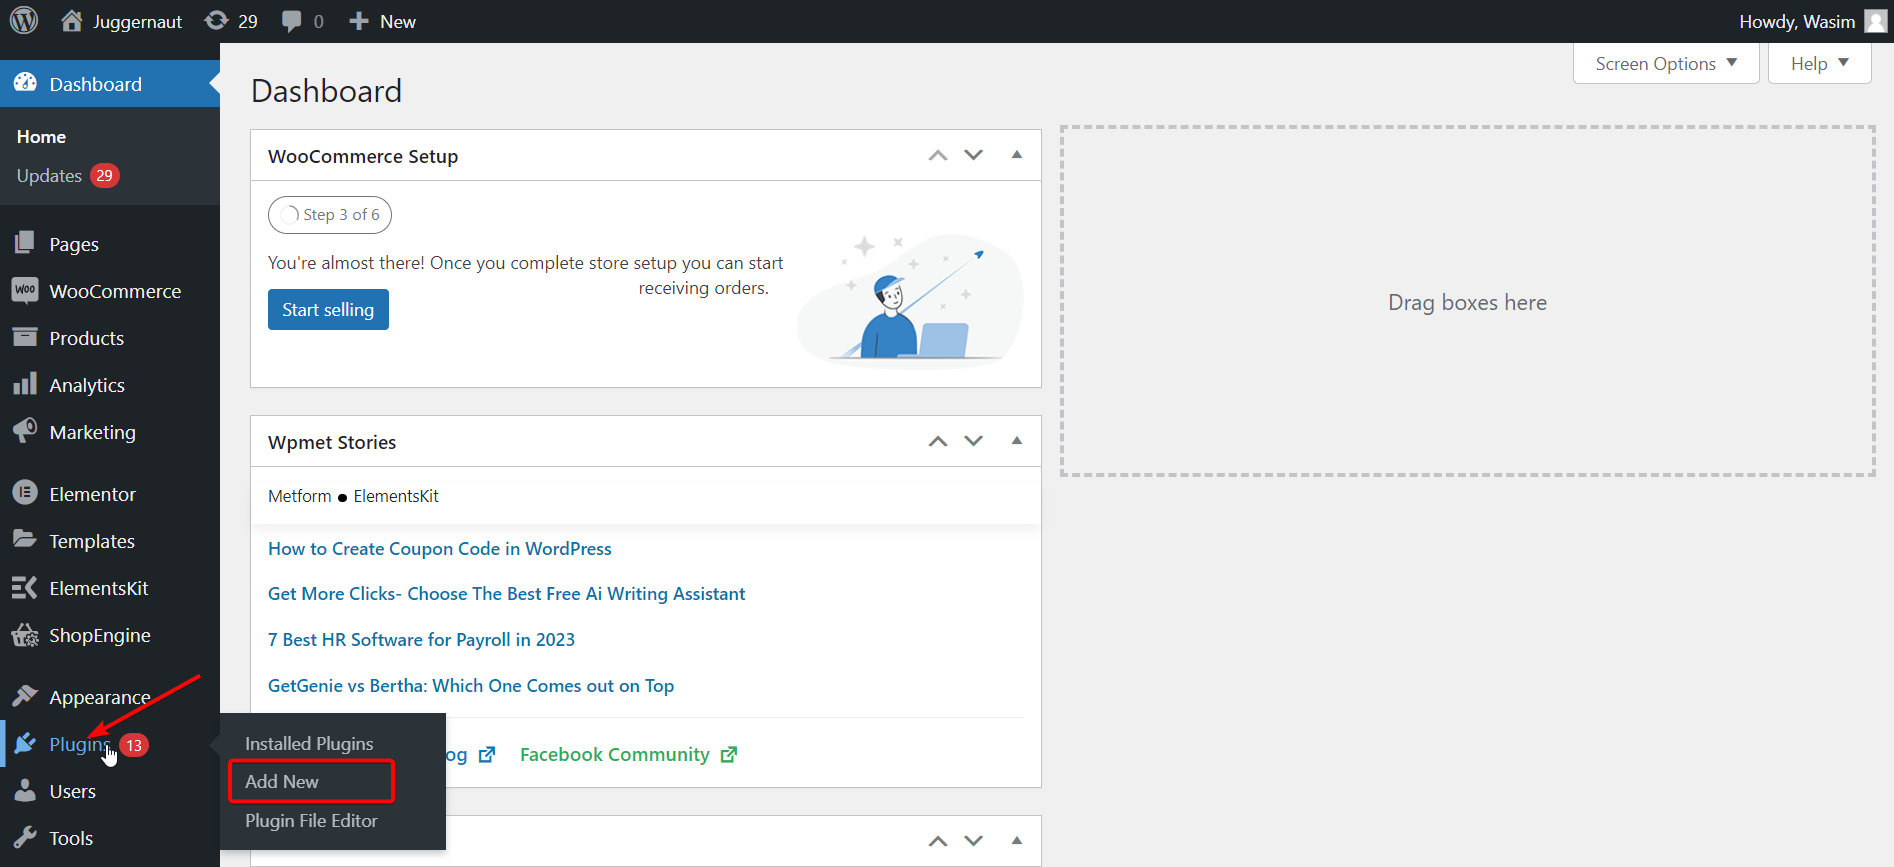Click the red 13 badge next to Plugins
This screenshot has width=1894, height=867.
(134, 745)
